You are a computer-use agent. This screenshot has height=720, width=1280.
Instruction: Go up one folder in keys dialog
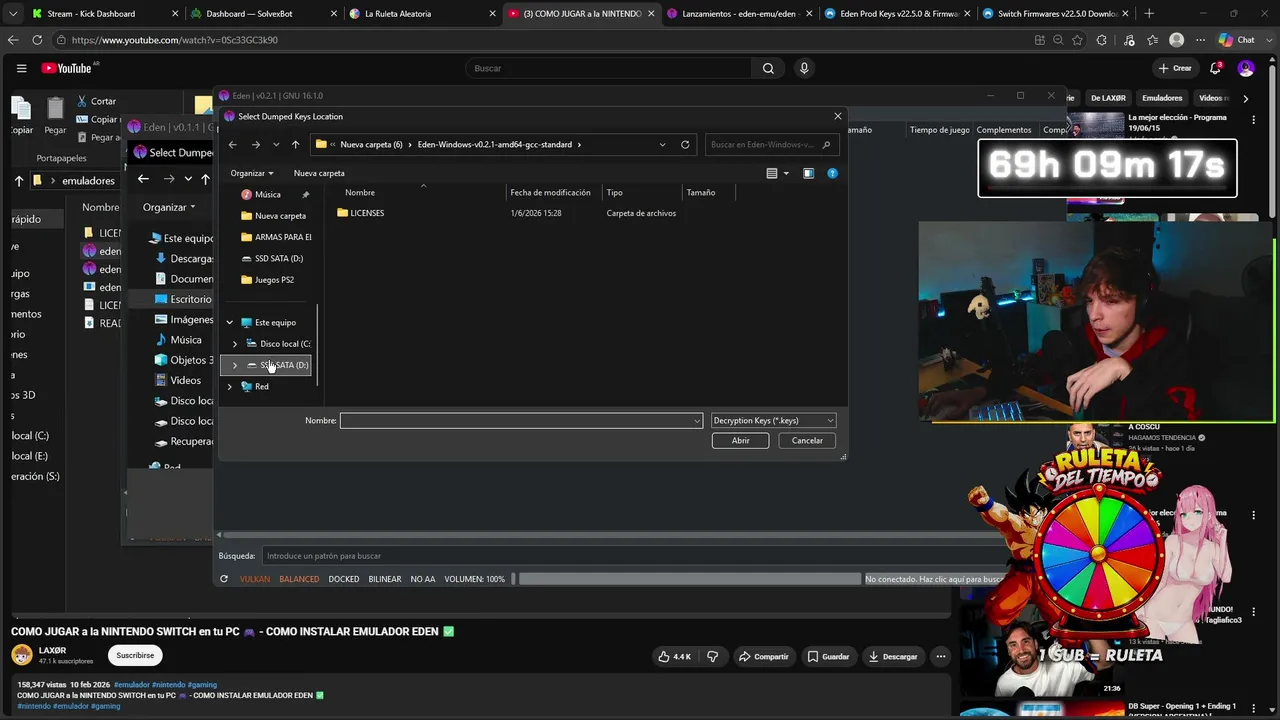(x=295, y=145)
